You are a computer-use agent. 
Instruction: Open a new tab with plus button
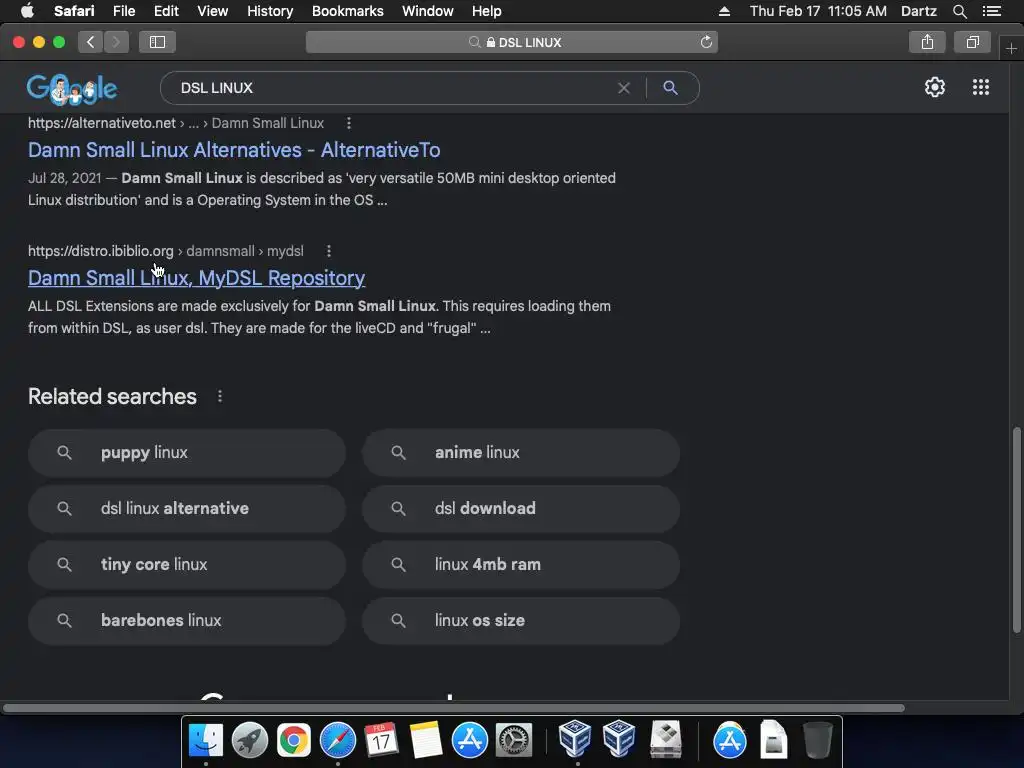(1011, 48)
